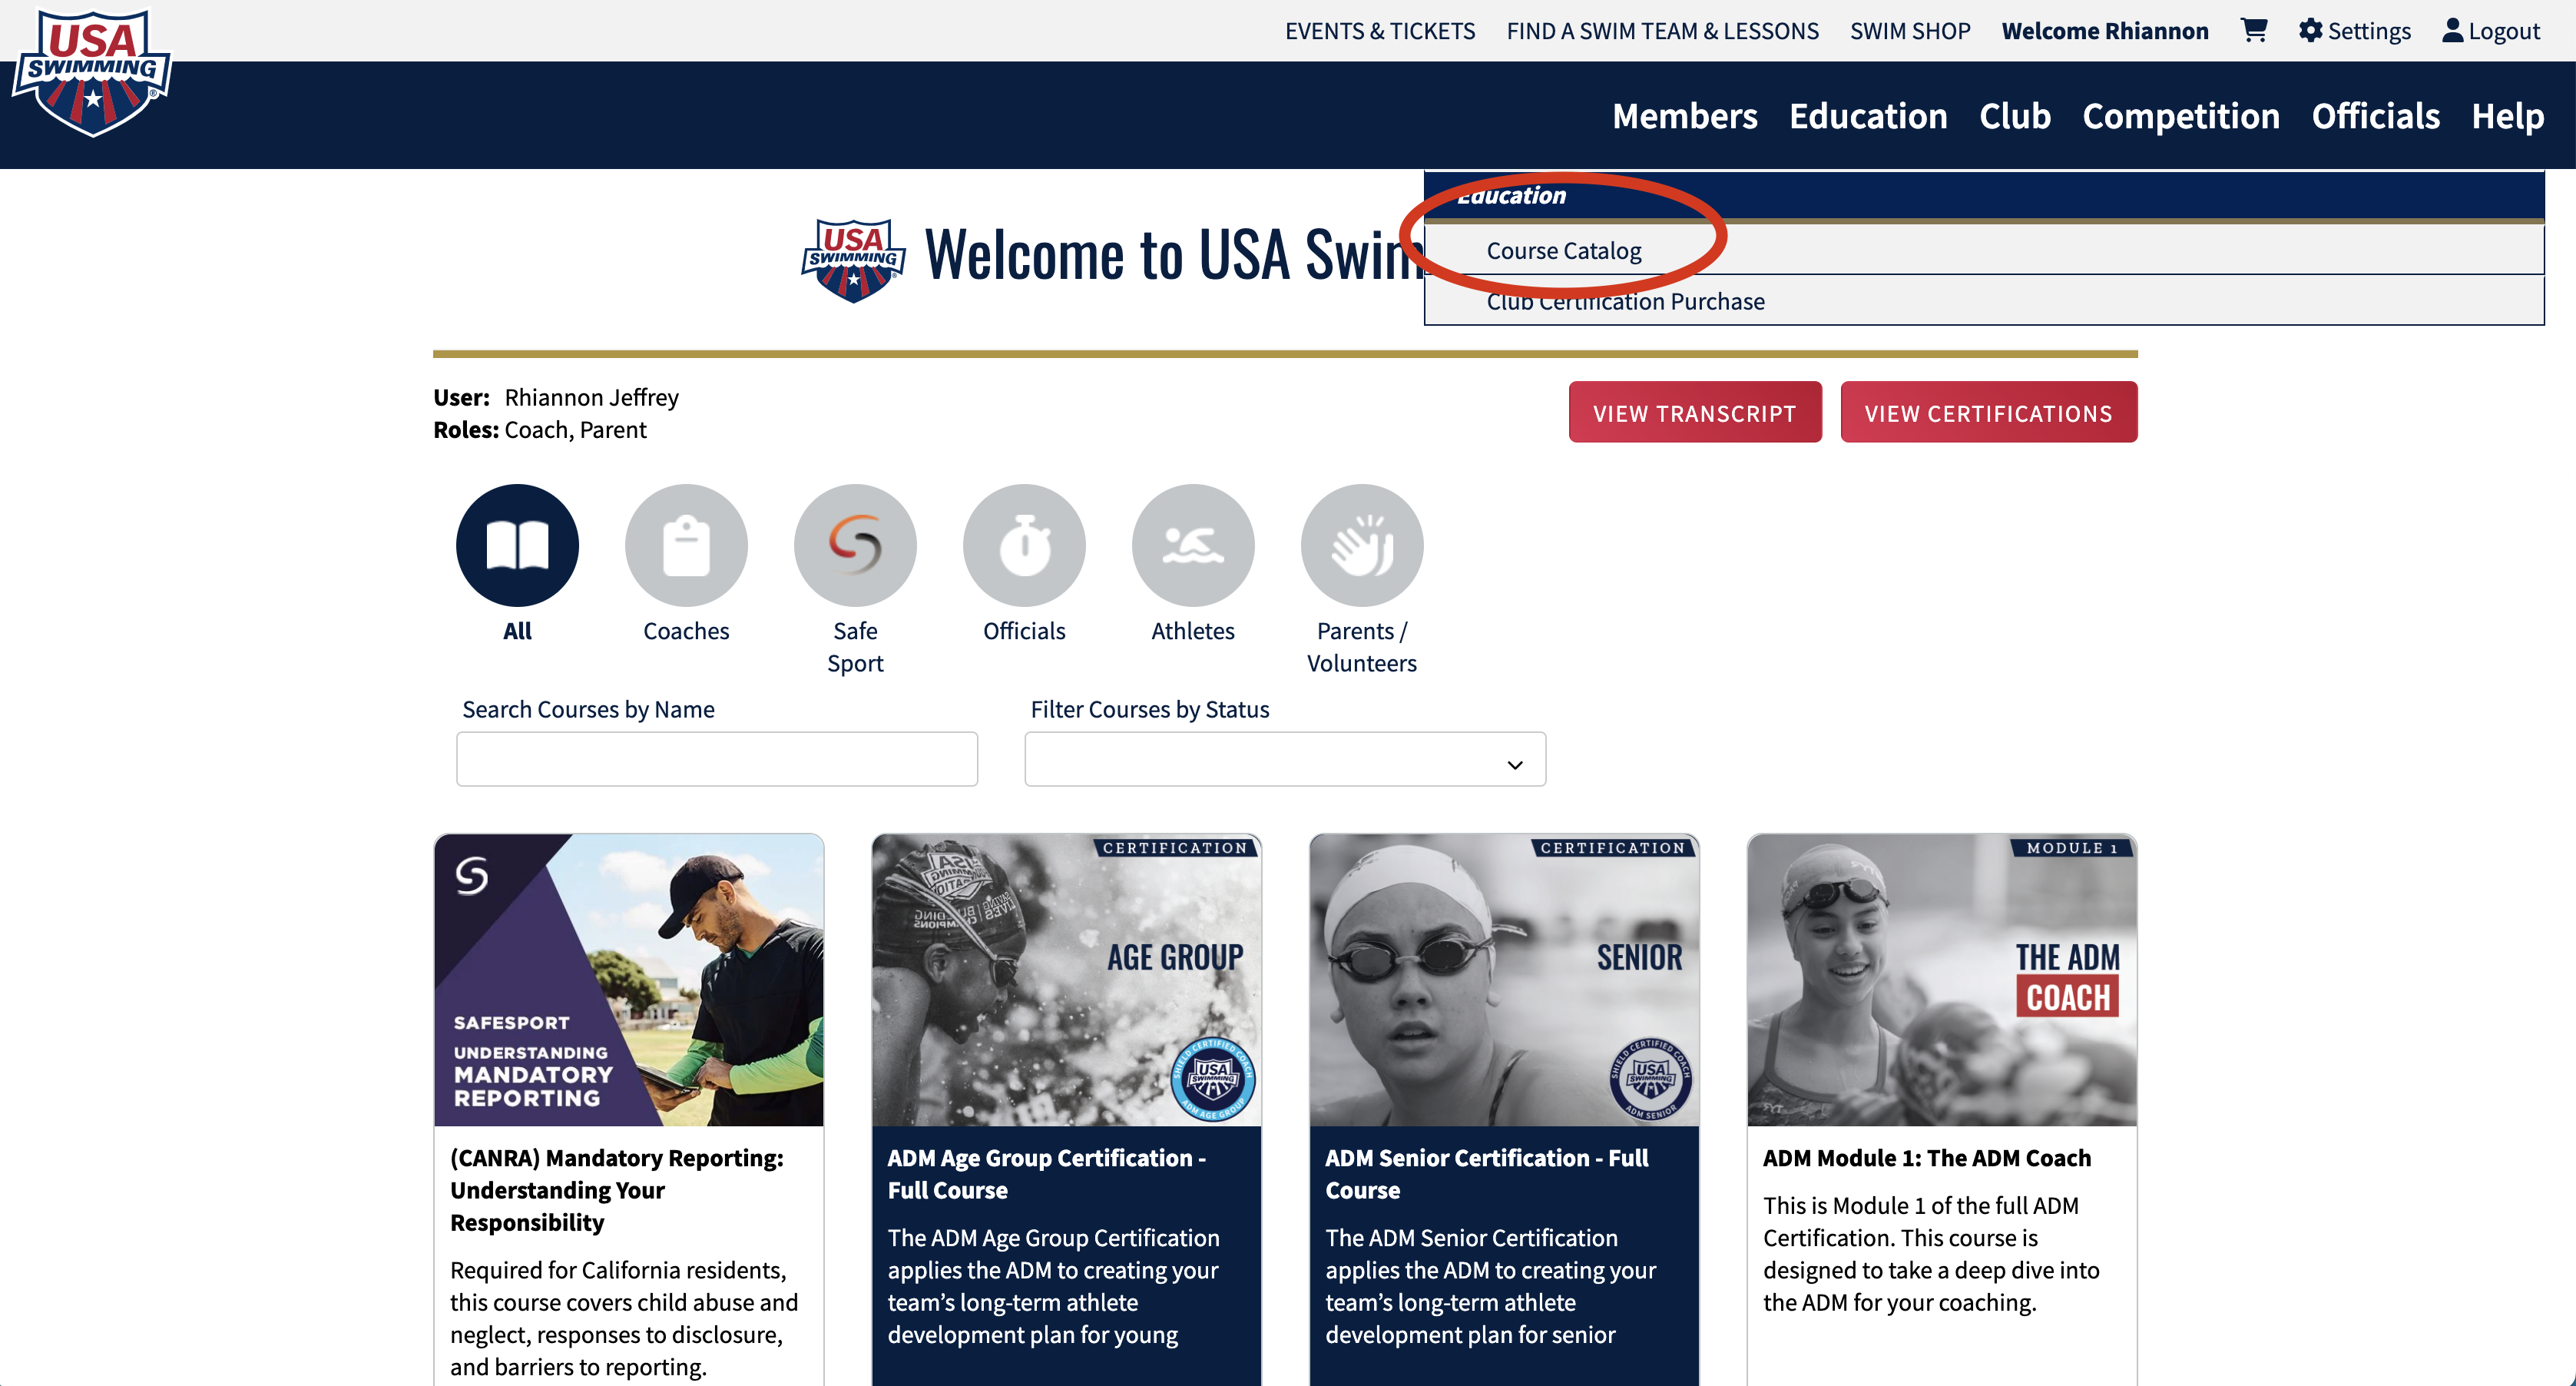Open the ADM Age Group Certification thumbnail

1066,980
